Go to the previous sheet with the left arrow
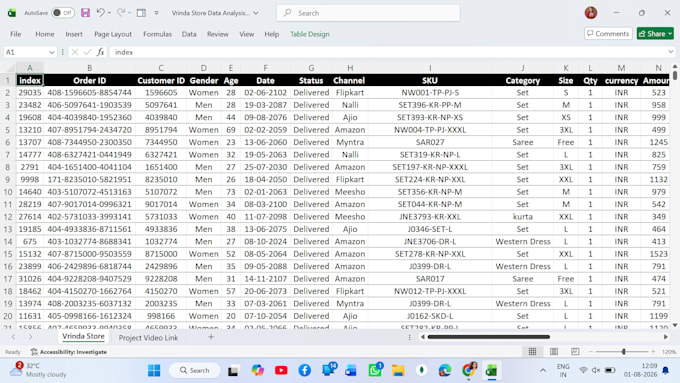 coord(13,337)
